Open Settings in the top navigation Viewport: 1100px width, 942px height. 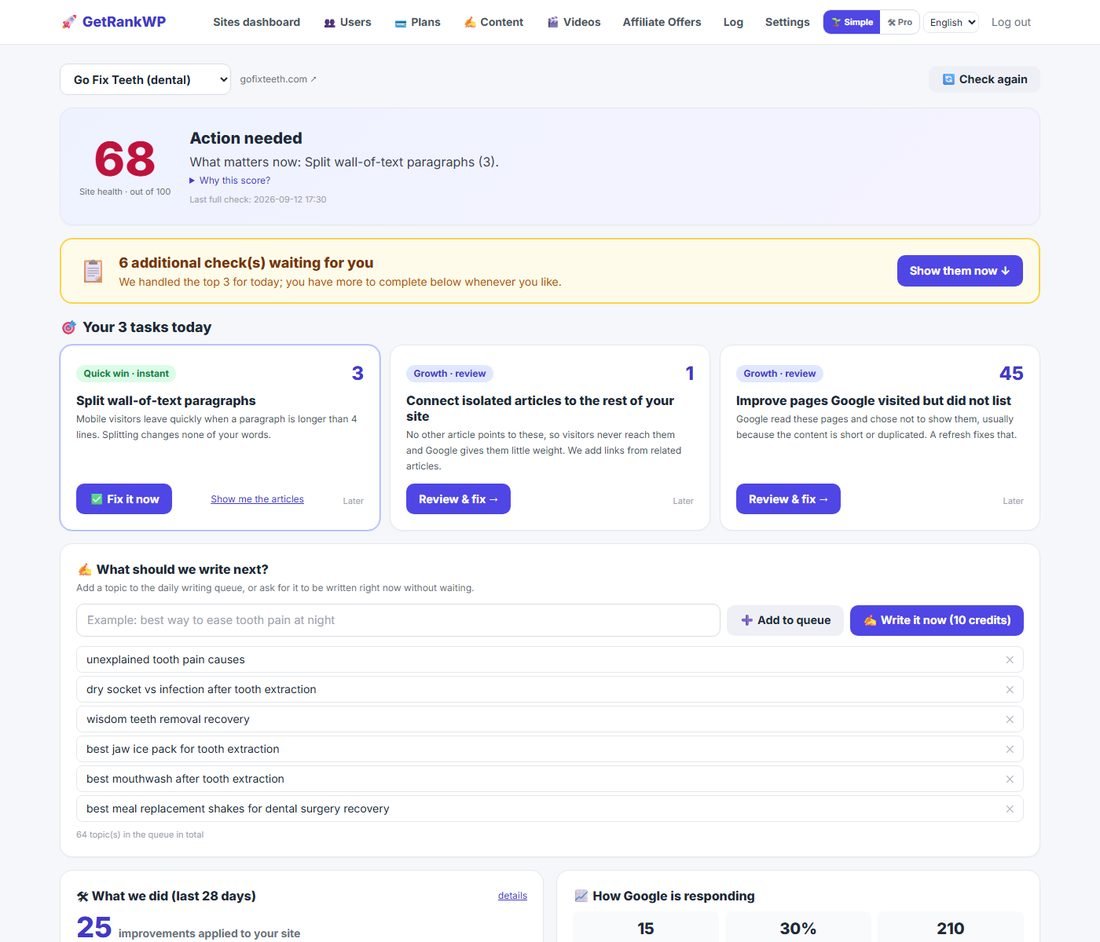click(x=787, y=22)
